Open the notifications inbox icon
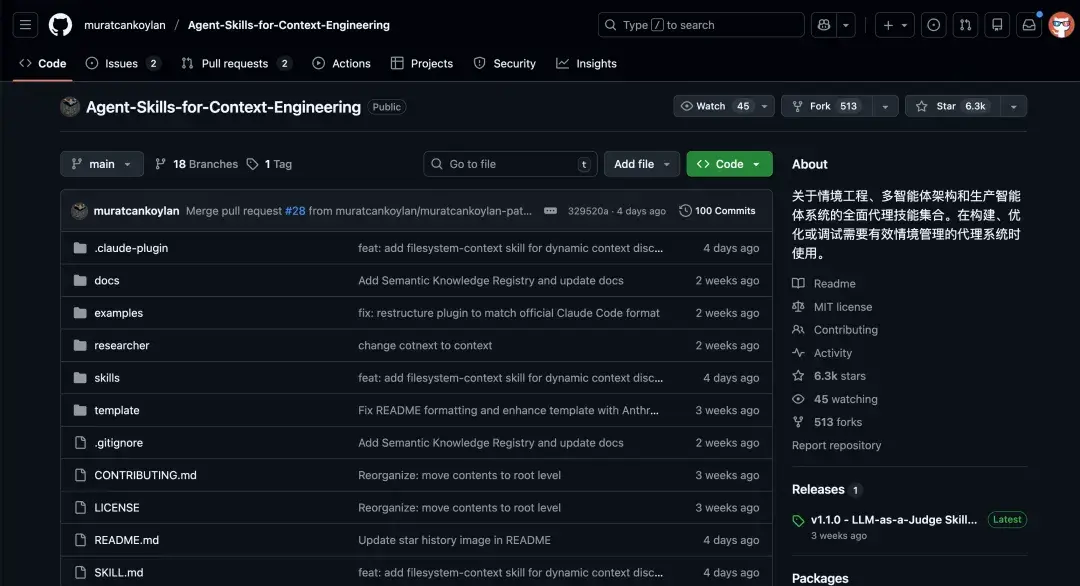1080x586 pixels. click(x=1028, y=25)
